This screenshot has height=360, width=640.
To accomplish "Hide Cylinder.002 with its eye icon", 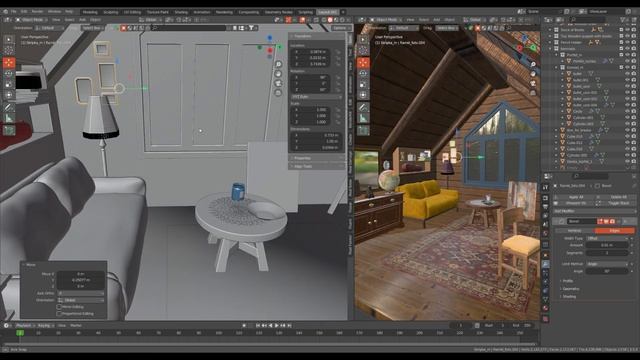I will 627,155.
